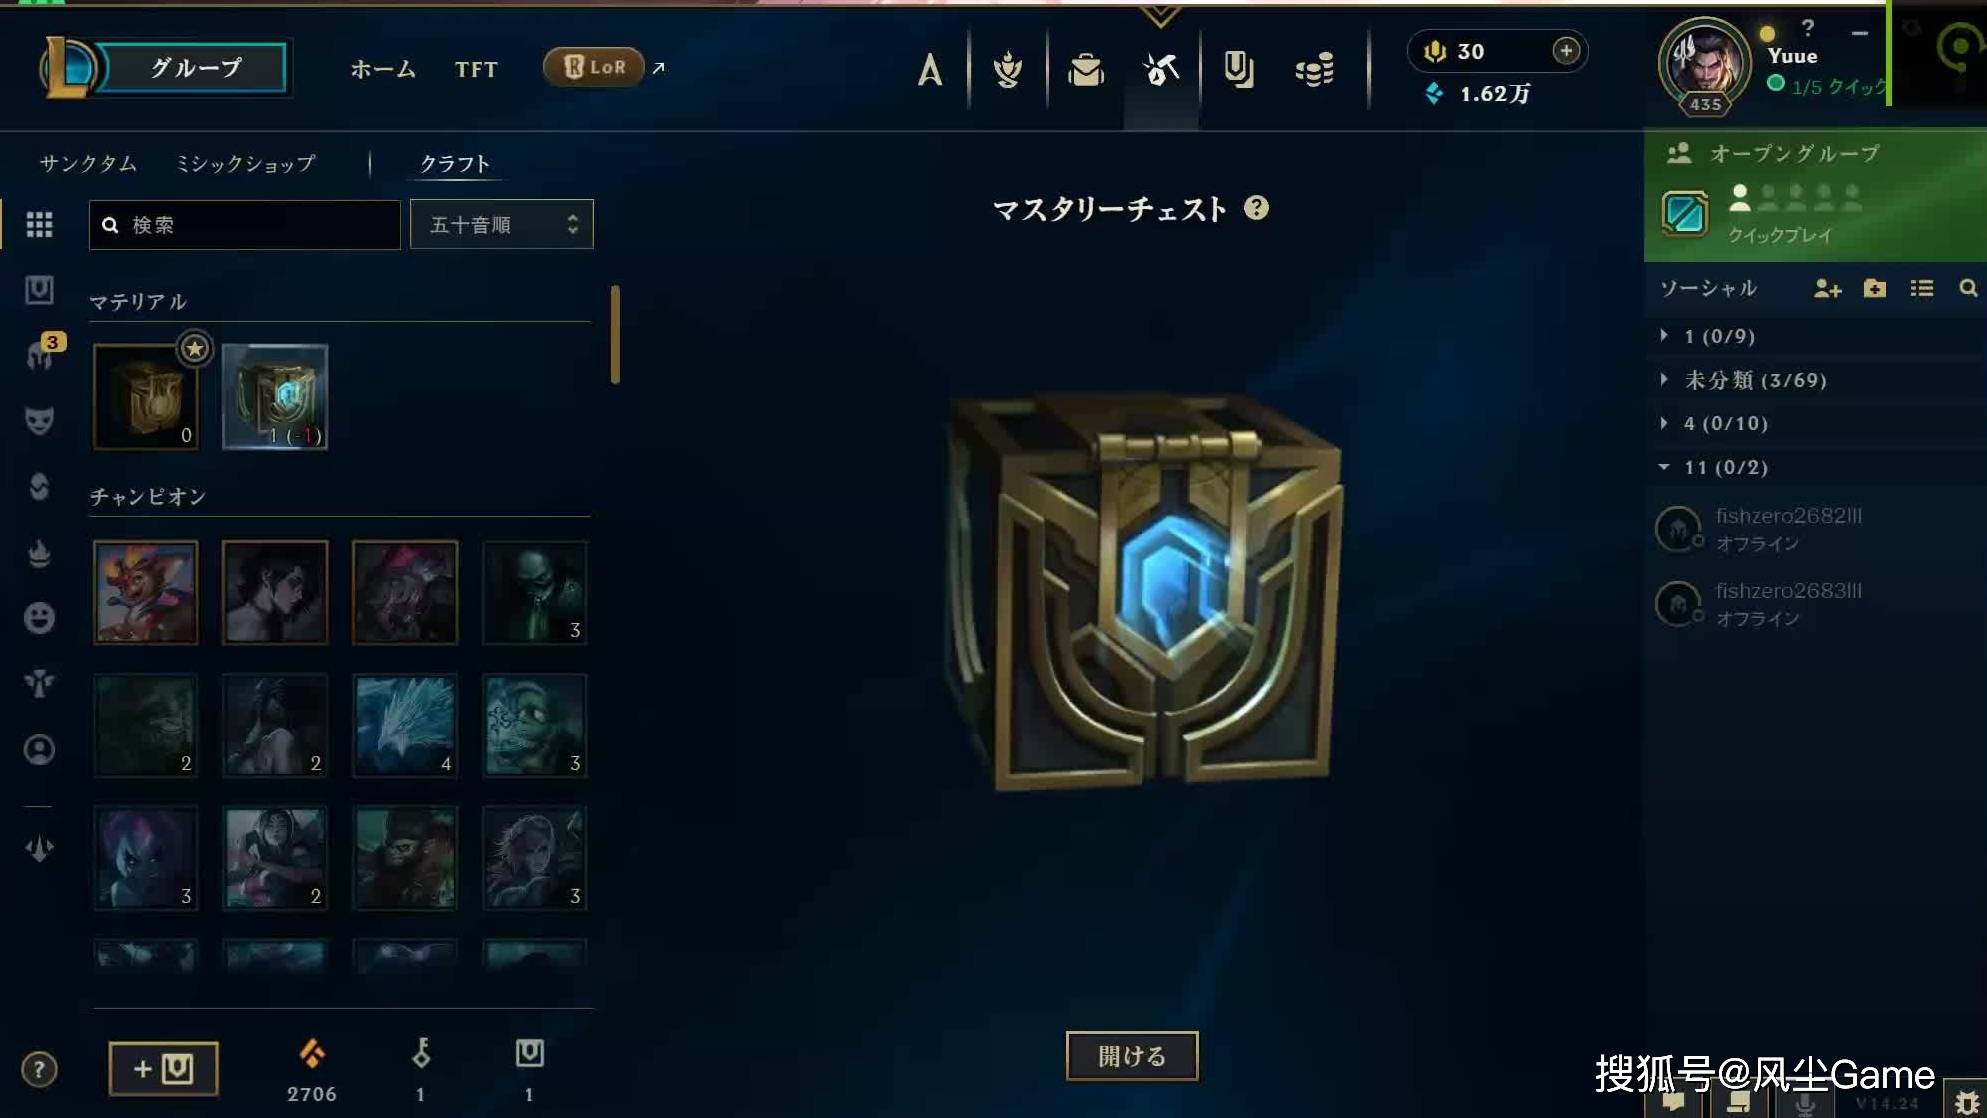1987x1118 pixels.
Task: Open the Collection backpack icon
Action: coord(1085,69)
